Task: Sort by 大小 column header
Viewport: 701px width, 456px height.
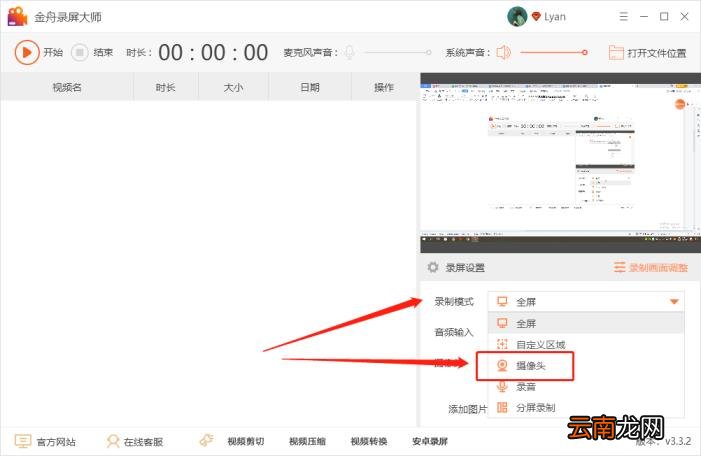Action: pos(233,87)
